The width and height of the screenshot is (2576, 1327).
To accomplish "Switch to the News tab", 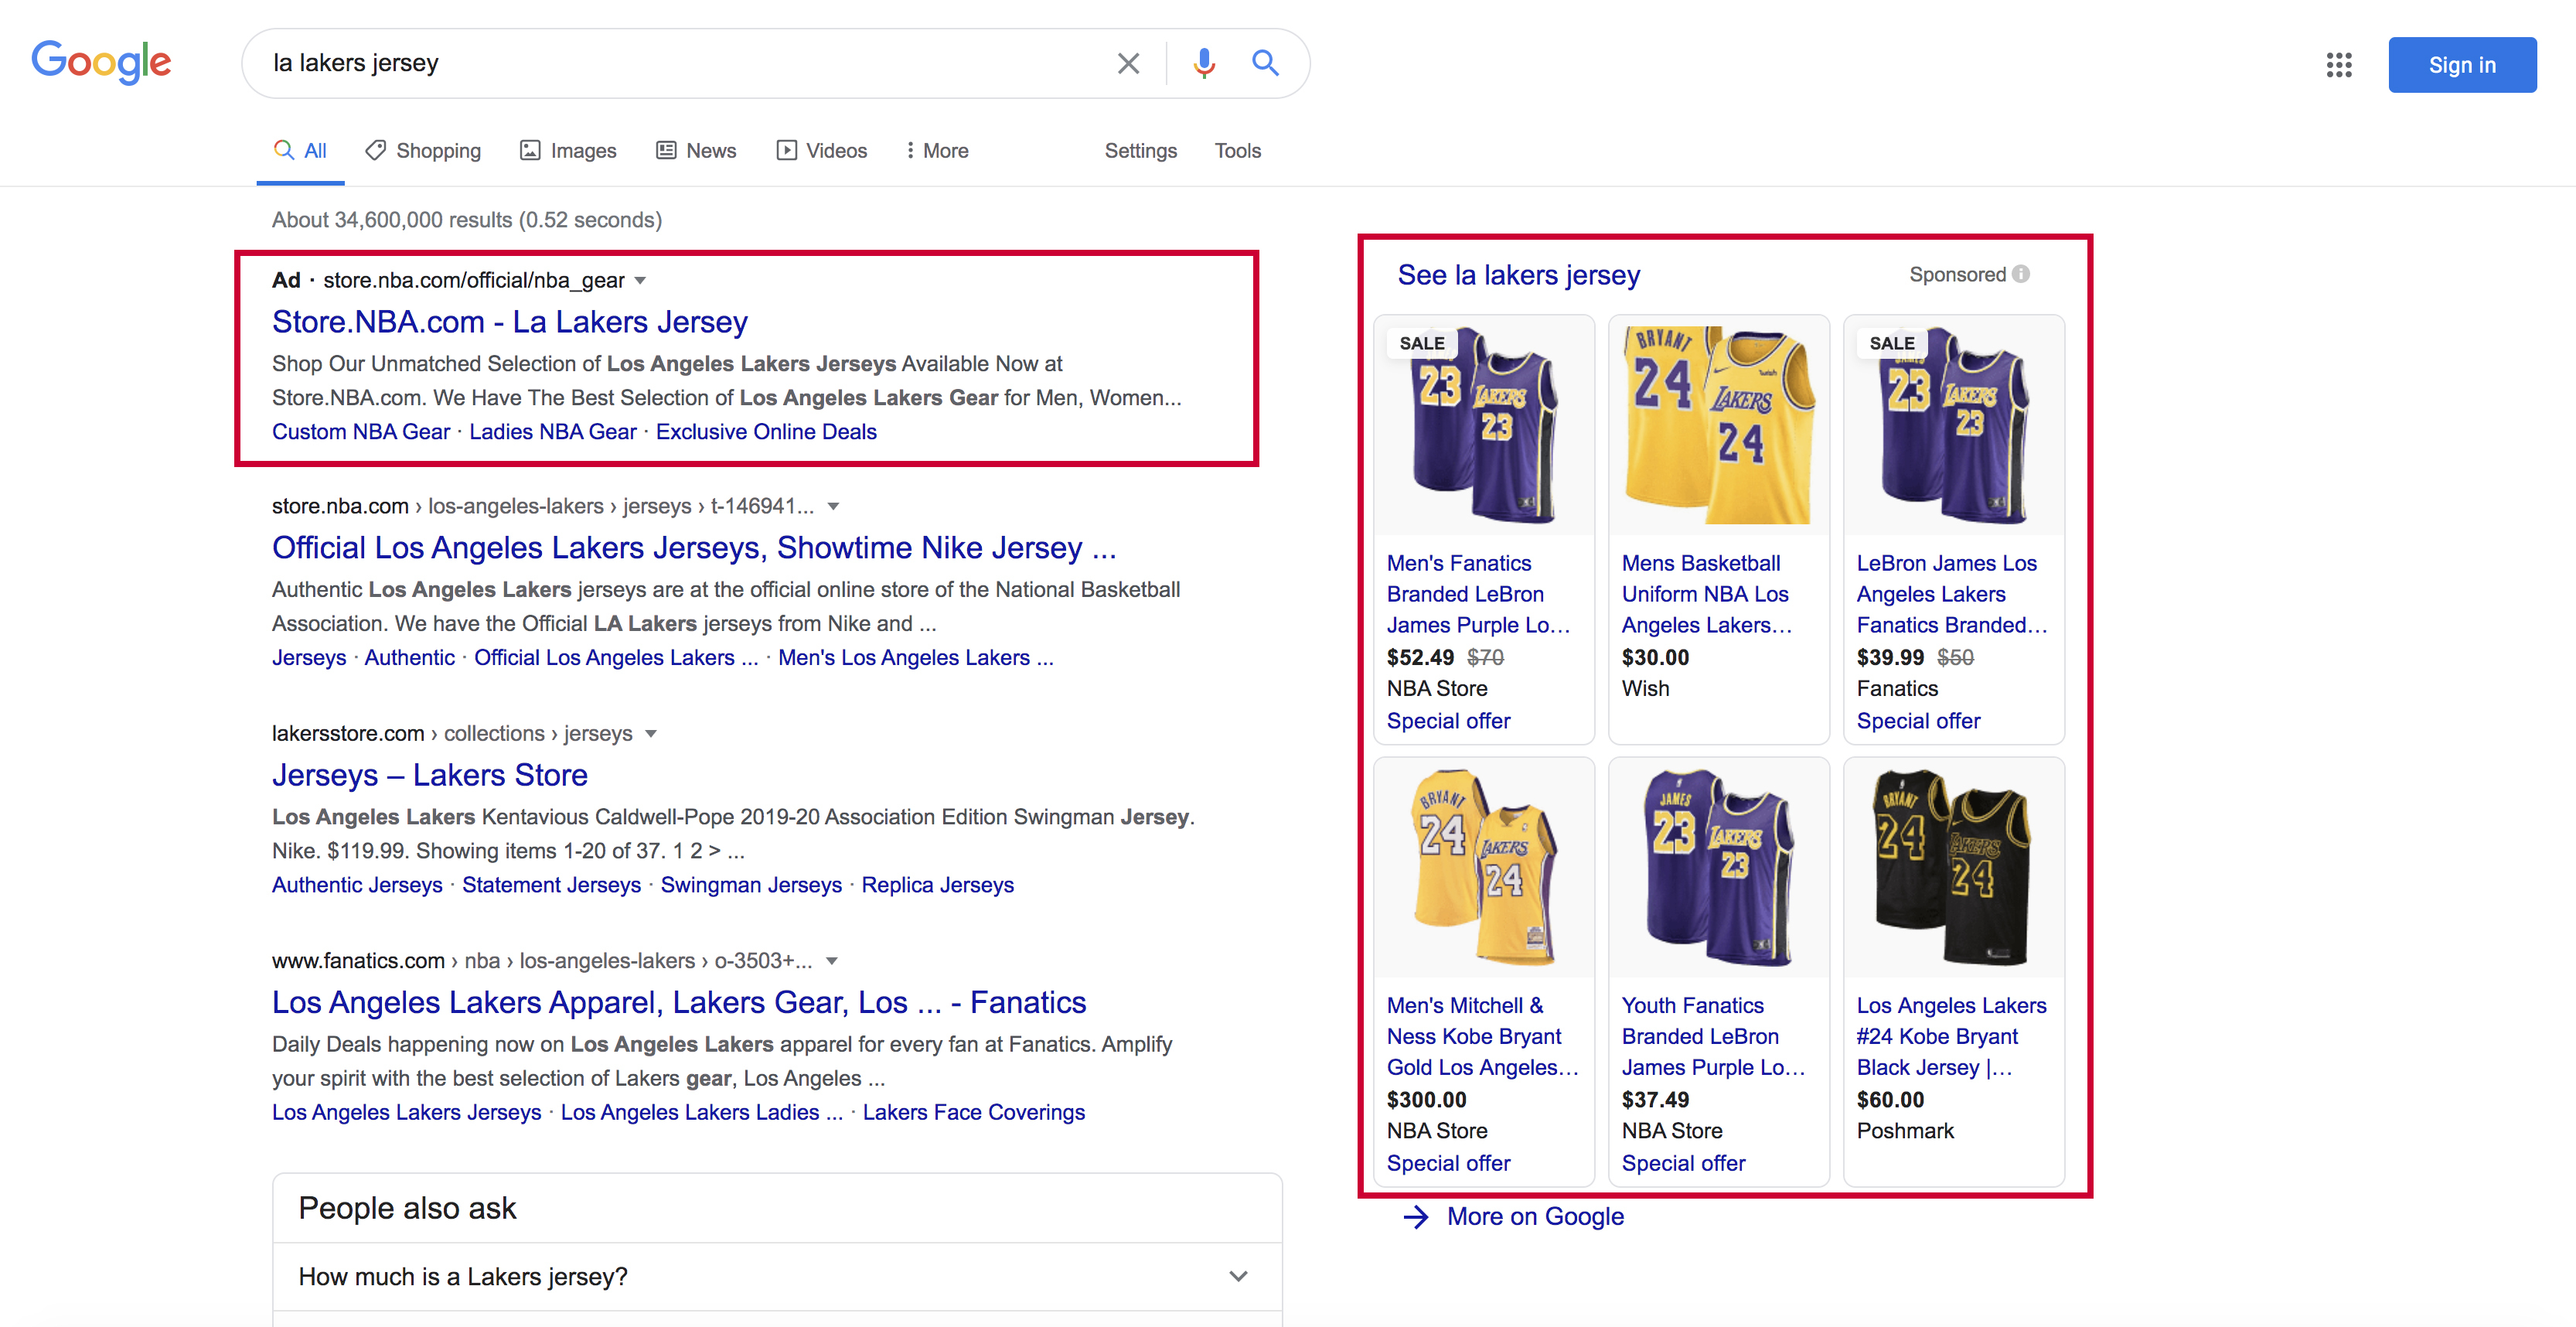I will click(x=696, y=151).
